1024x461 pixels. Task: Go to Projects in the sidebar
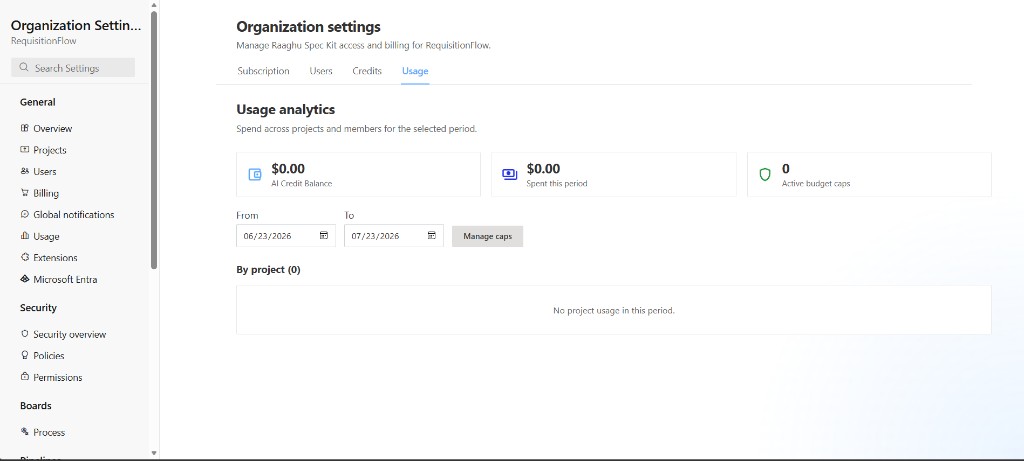50,150
